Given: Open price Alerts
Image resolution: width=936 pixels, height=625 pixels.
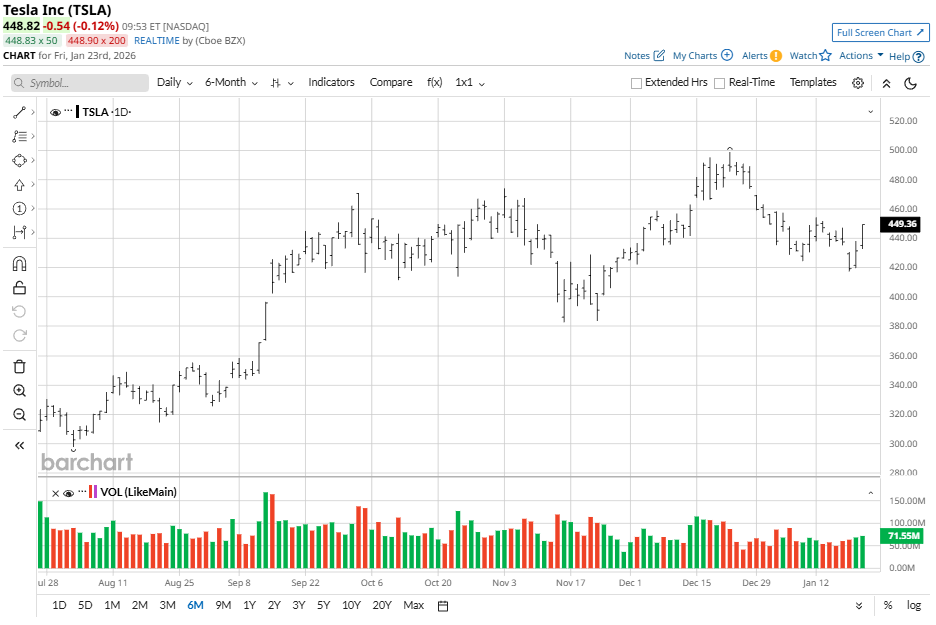Looking at the screenshot, I should 761,56.
